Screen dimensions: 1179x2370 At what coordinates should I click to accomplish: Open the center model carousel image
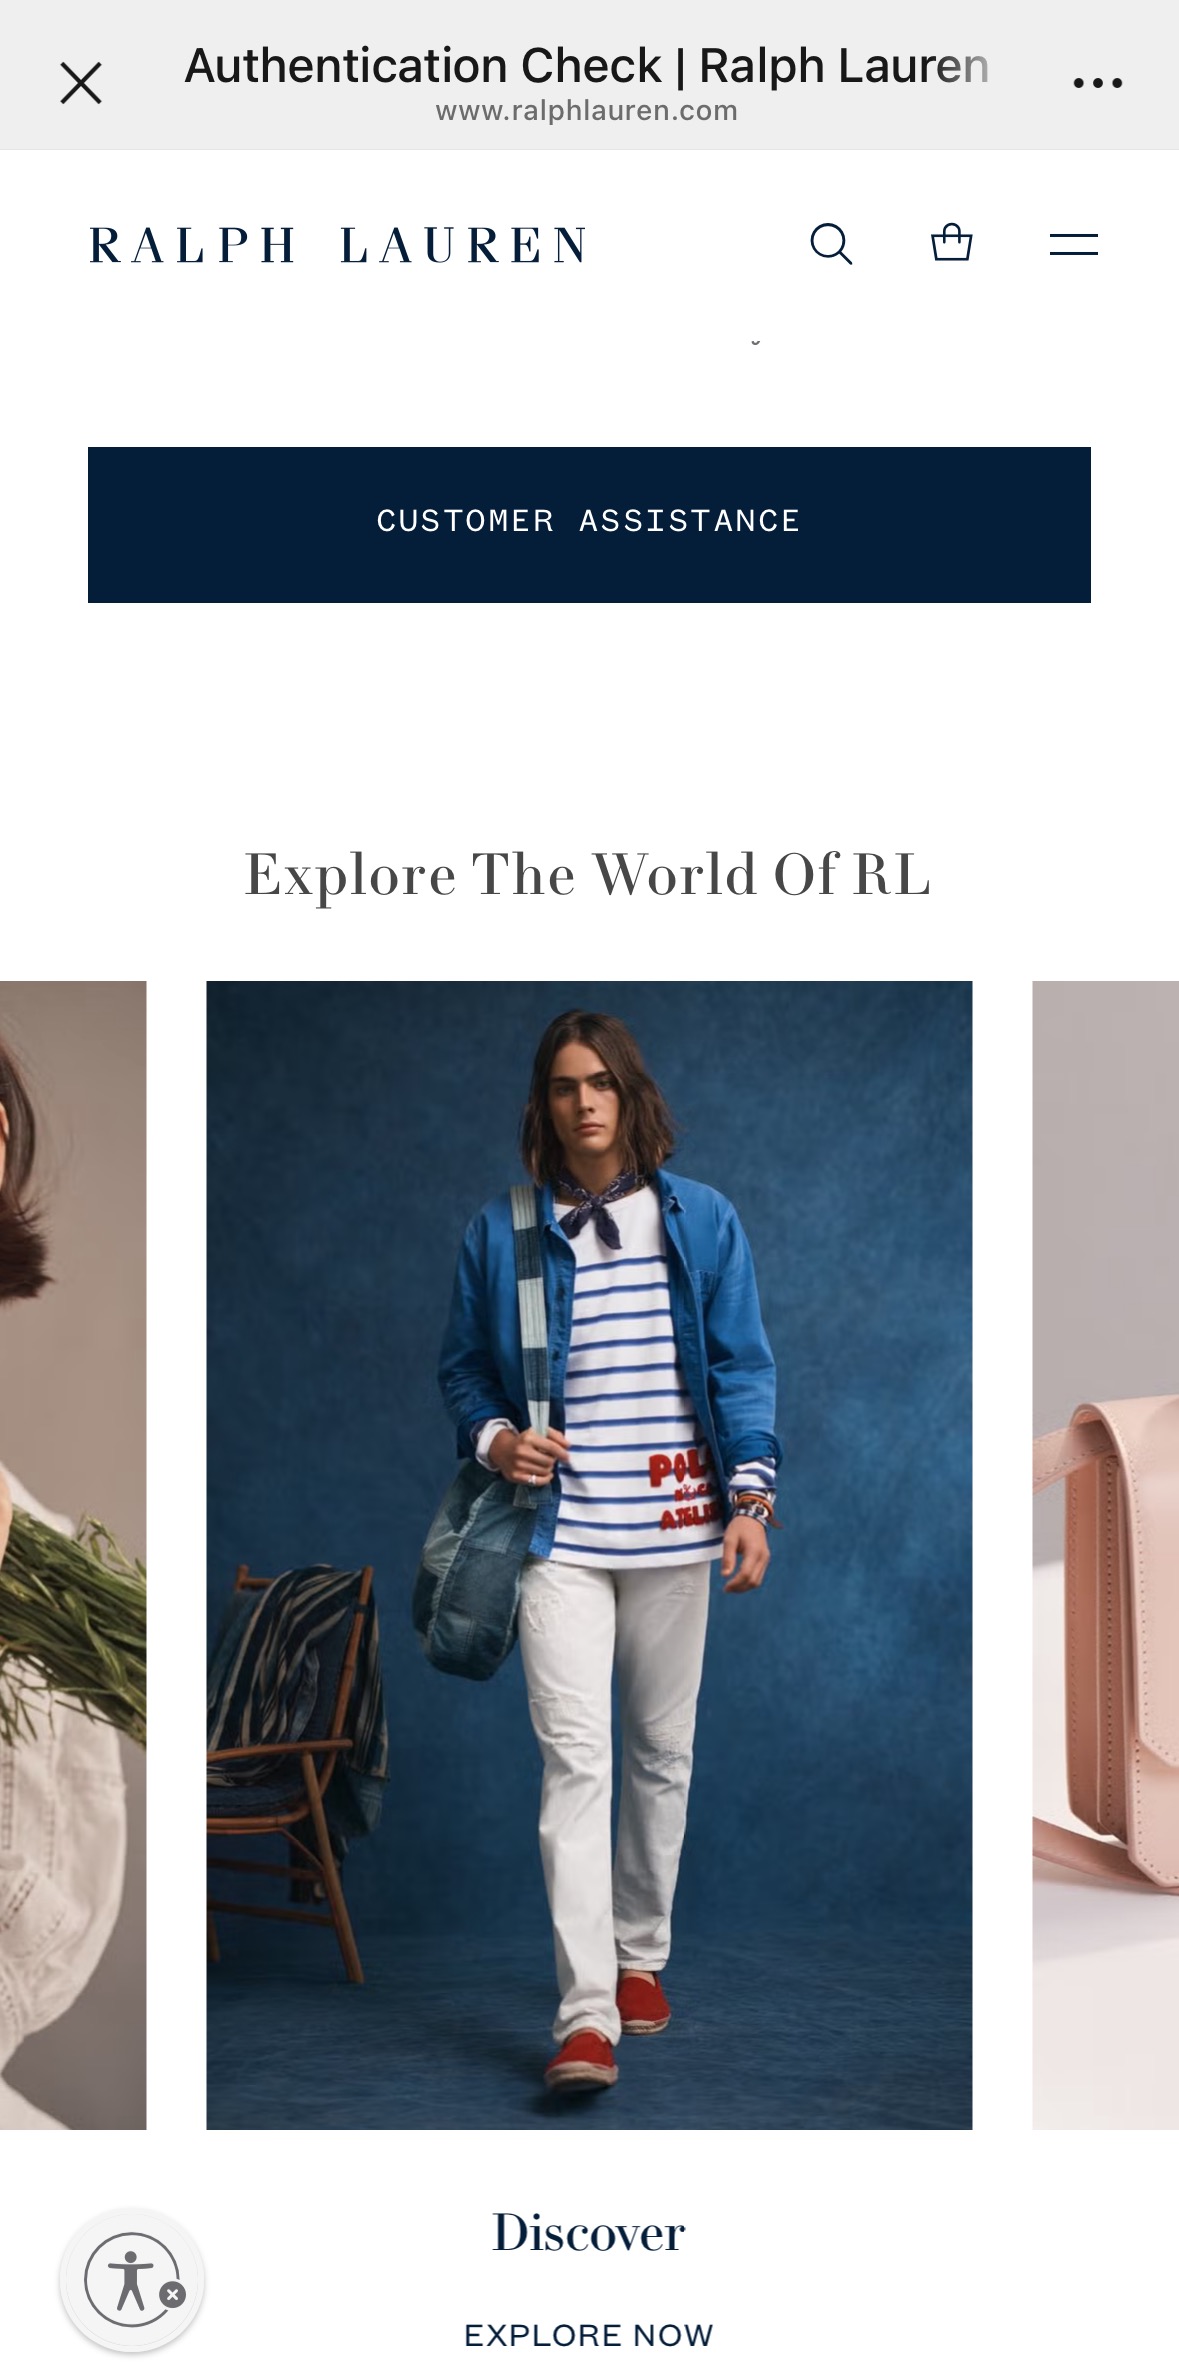(589, 1555)
